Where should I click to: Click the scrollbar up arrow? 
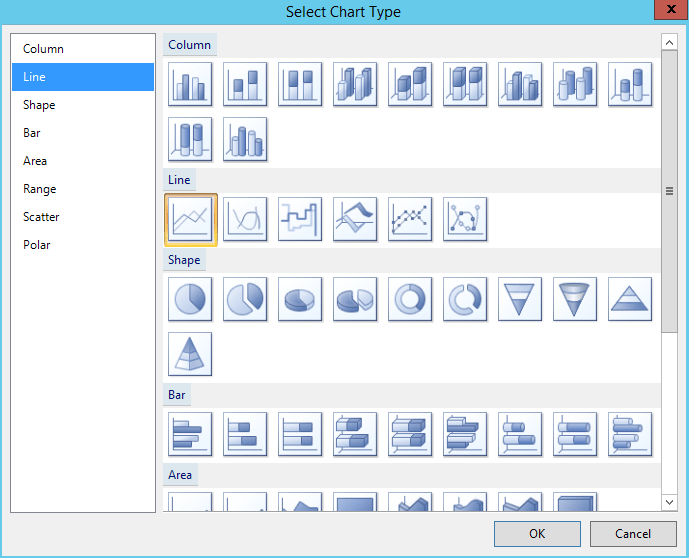[x=669, y=42]
